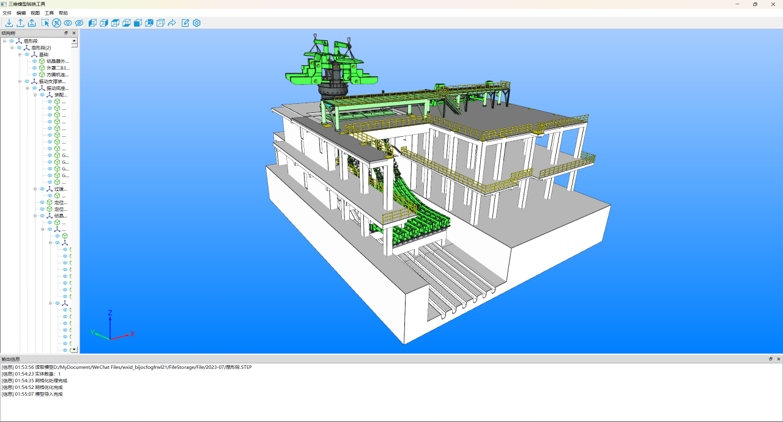783x422 pixels.
Task: Click the hide eye-slash icon in toolbar
Action: 80,23
